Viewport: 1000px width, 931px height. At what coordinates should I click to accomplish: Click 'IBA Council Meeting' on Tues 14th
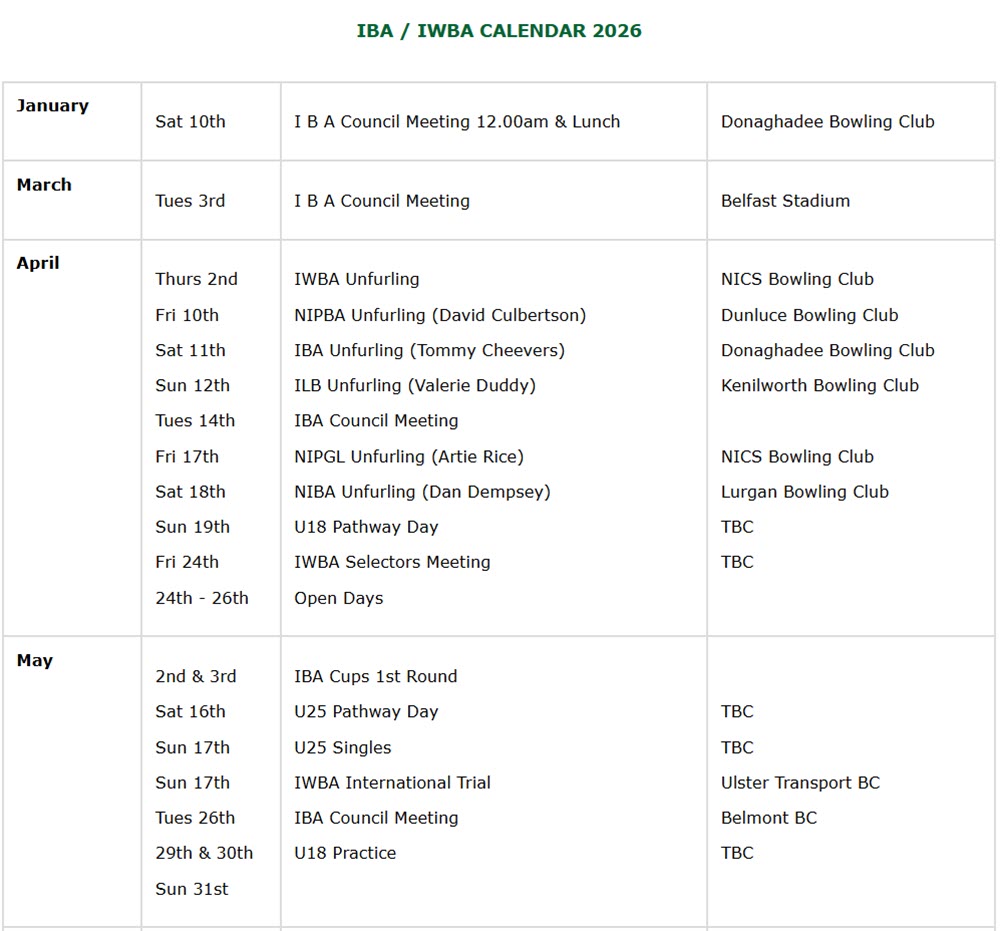tap(376, 421)
